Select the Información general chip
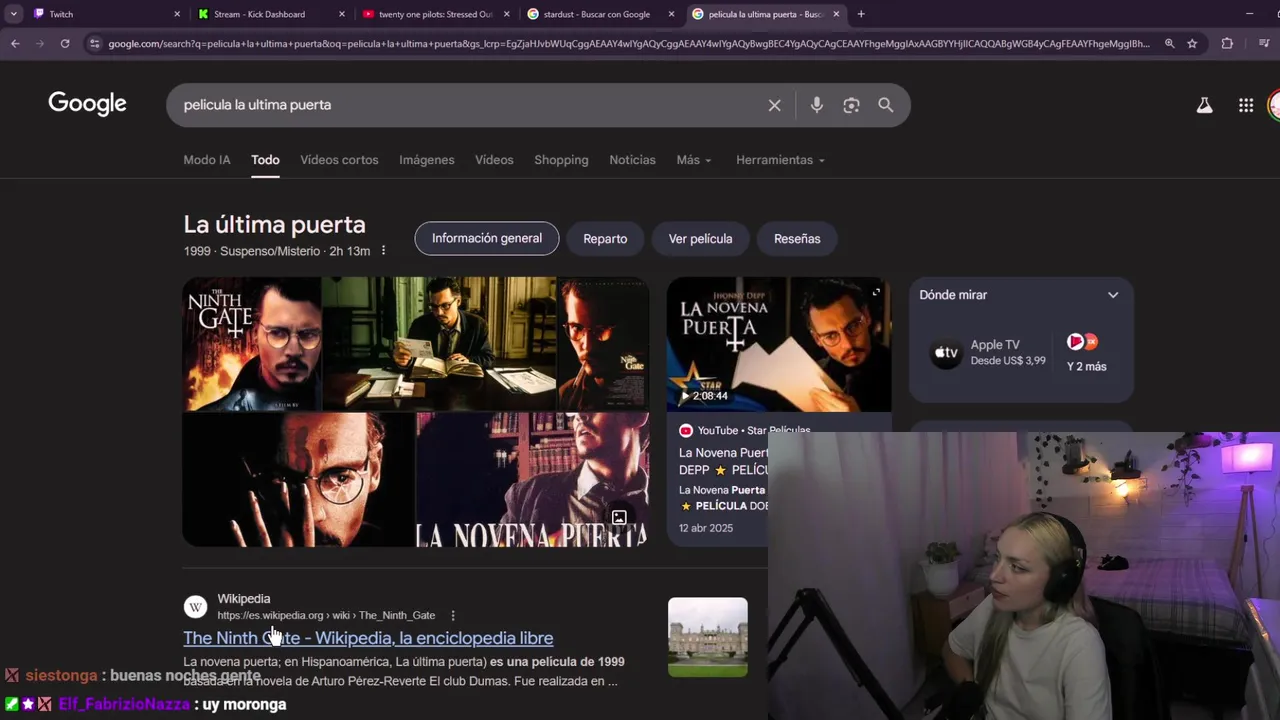 pyautogui.click(x=487, y=238)
